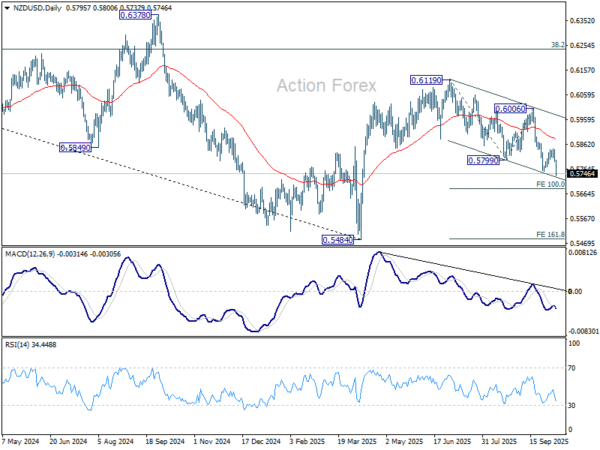
Task: Select the 0.60060 price label
Action: 510,109
